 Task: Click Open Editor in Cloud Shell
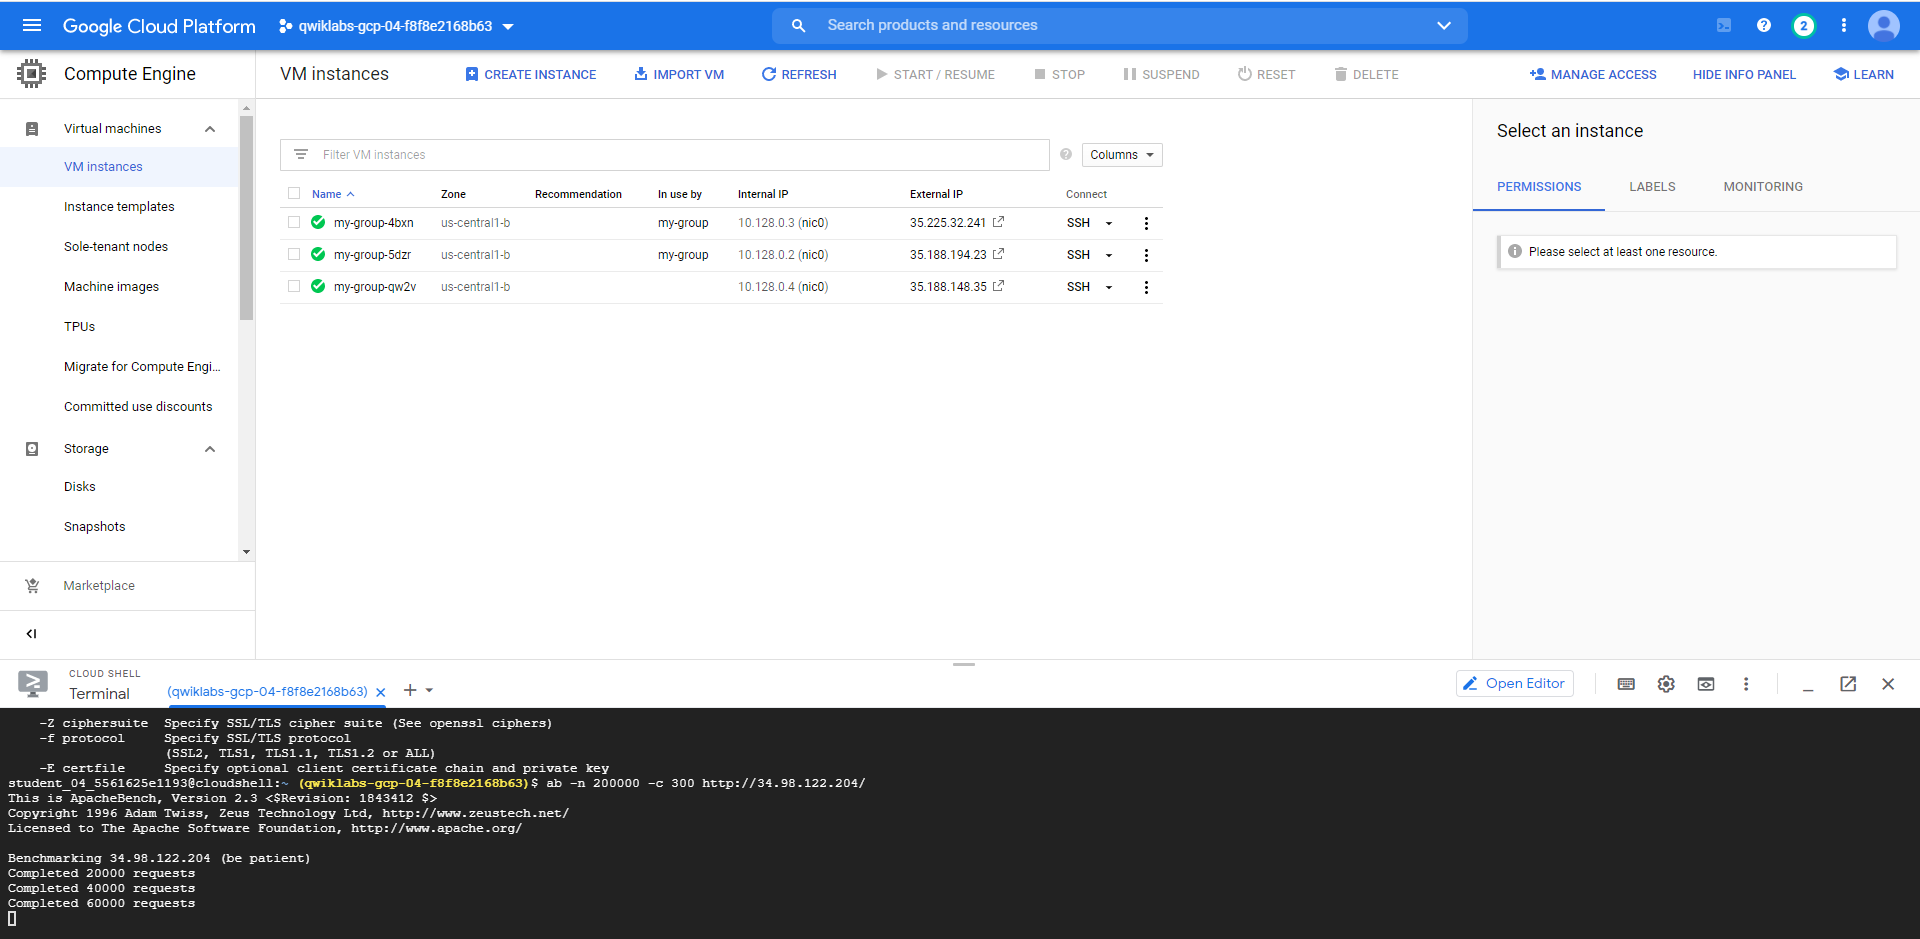click(x=1515, y=684)
